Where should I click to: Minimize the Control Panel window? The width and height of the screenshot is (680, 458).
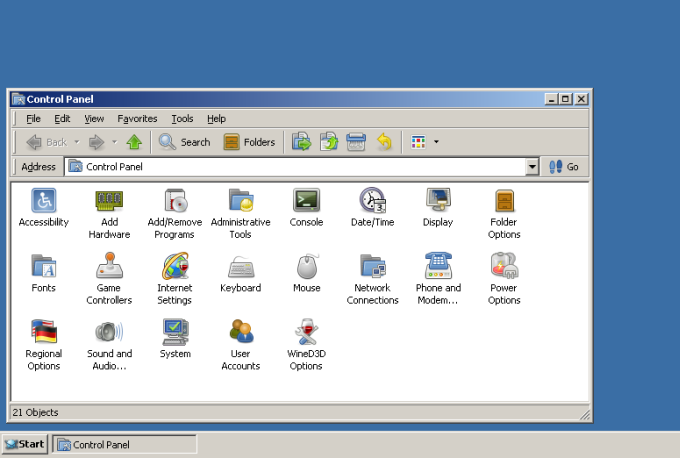click(x=551, y=99)
